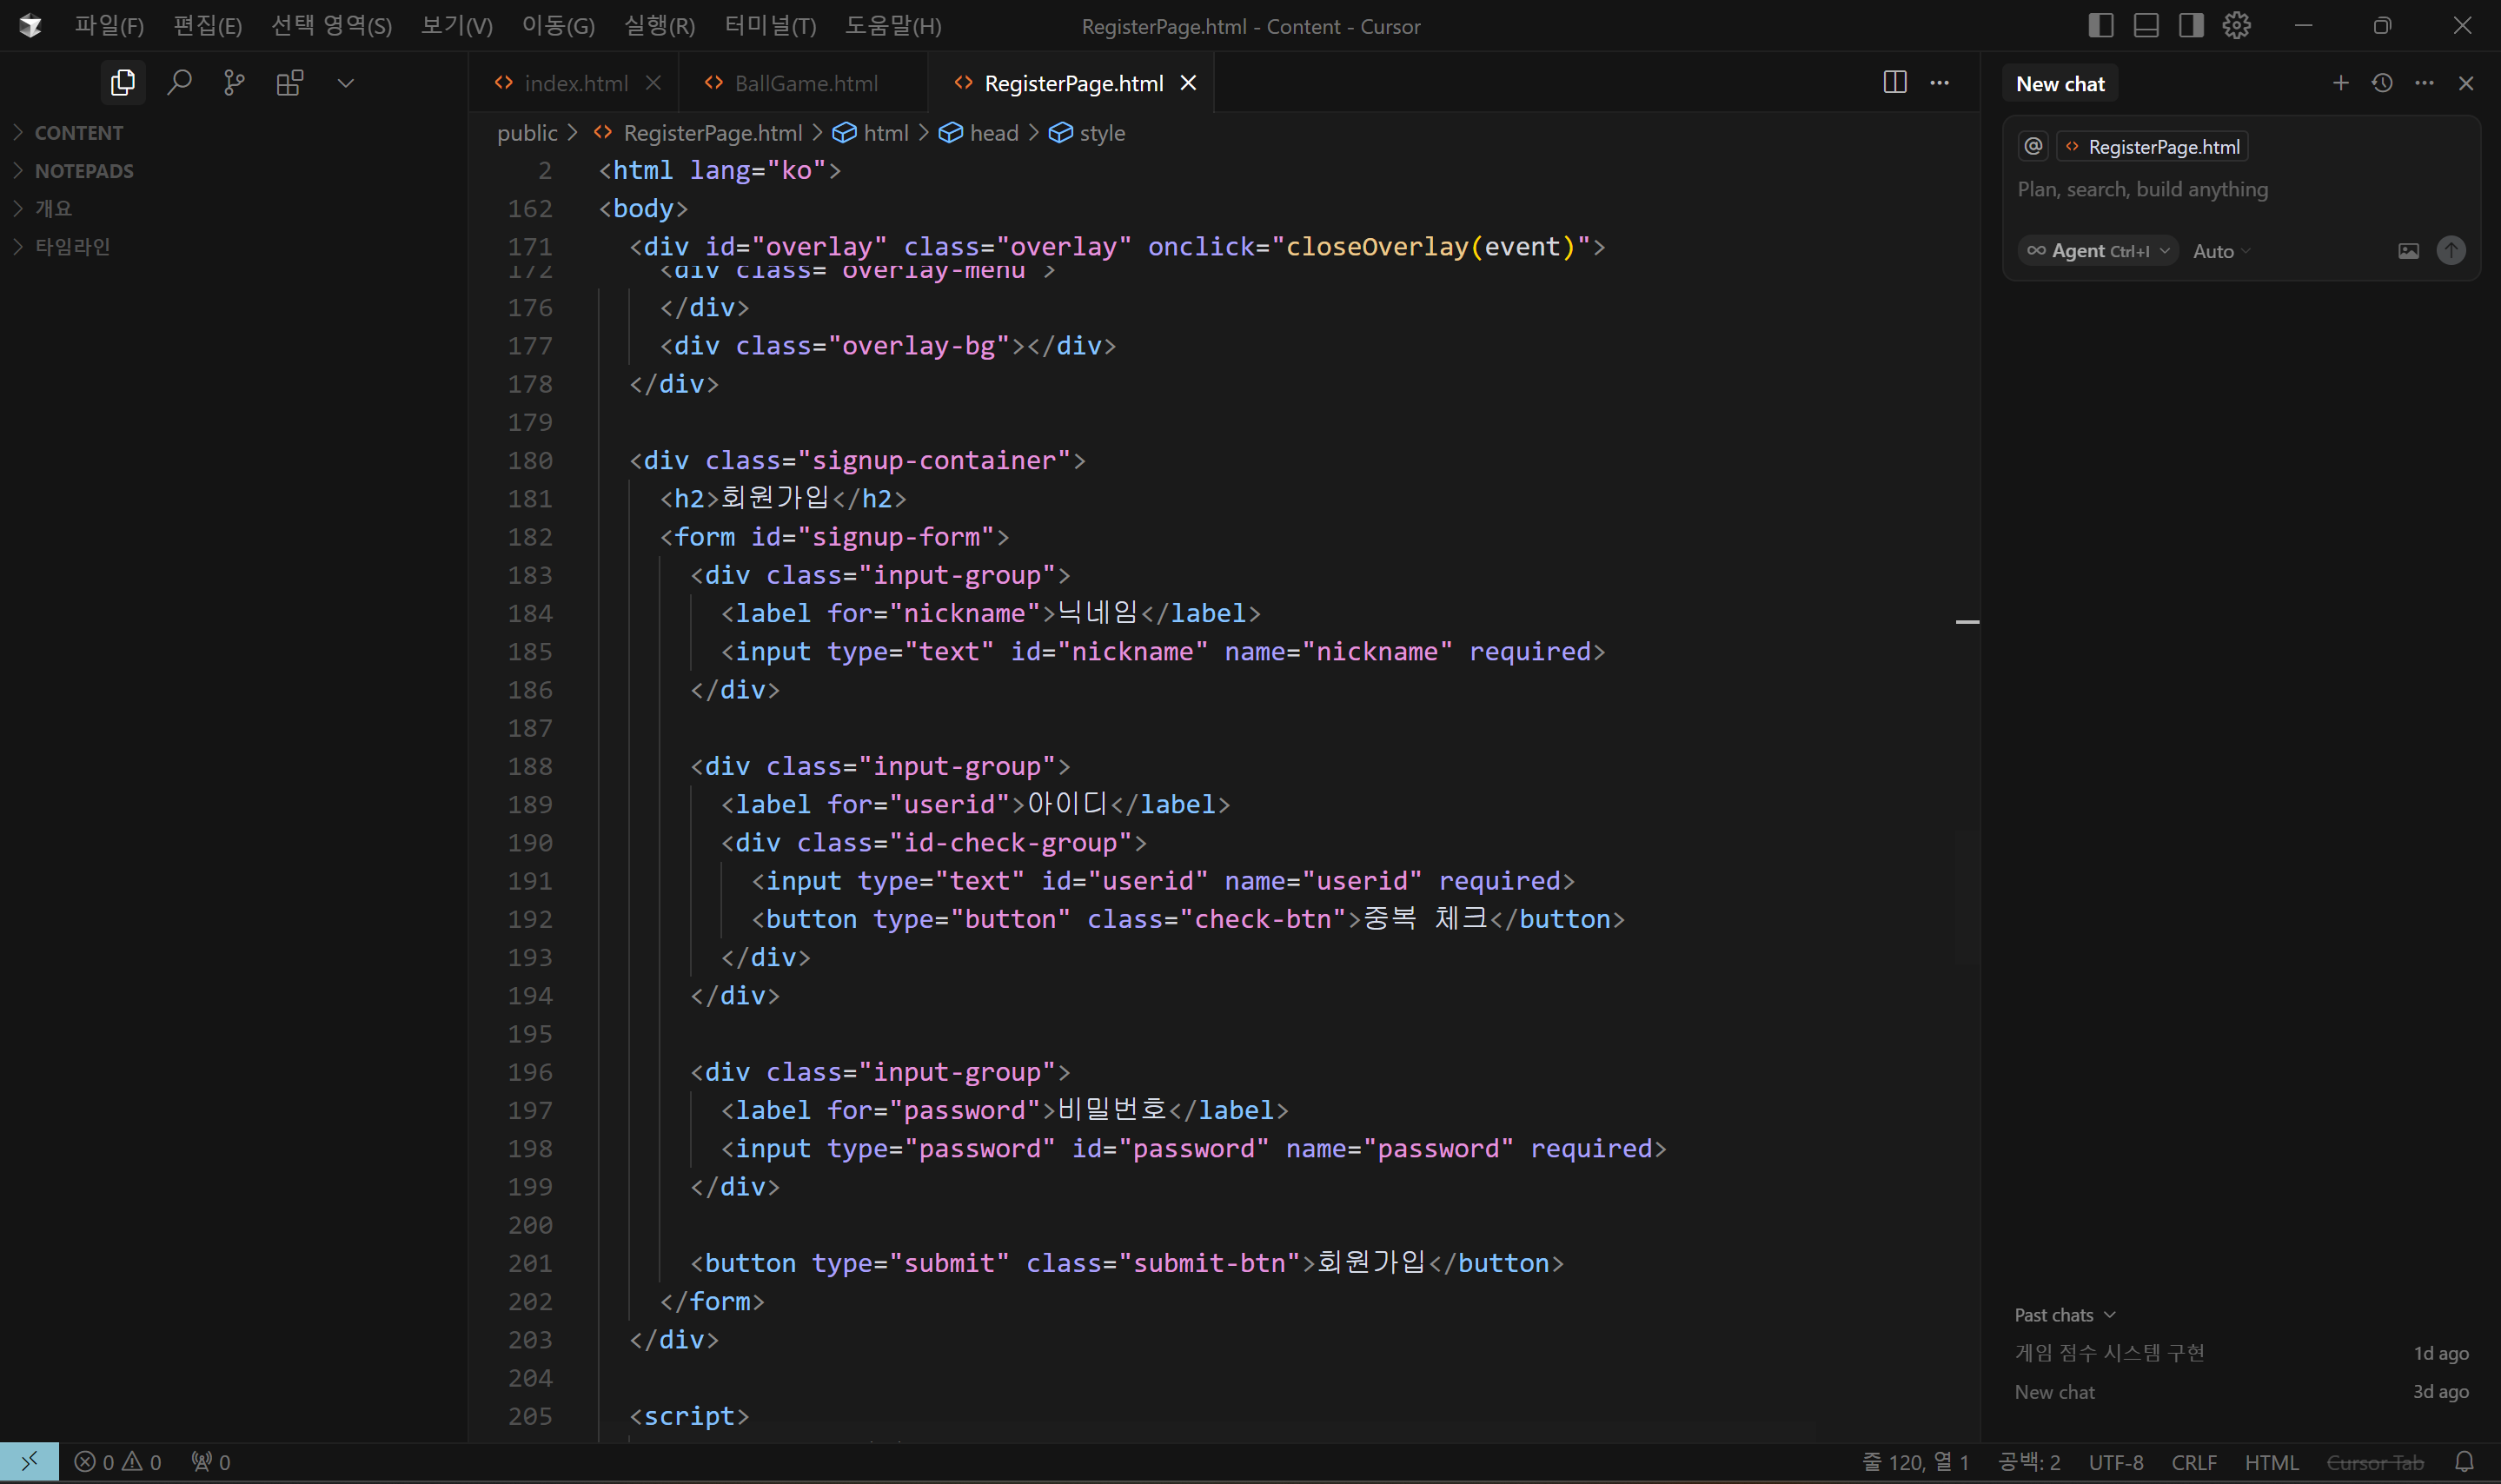
Task: Start a new chat with plus icon
Action: click(2340, 83)
